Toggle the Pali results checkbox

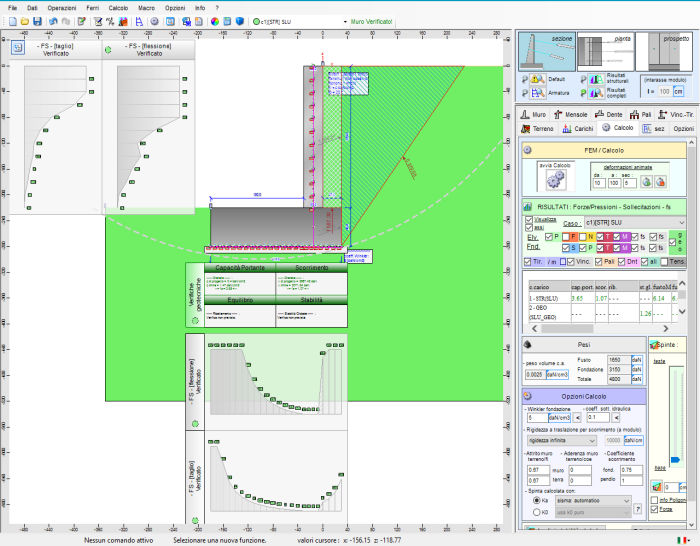click(x=599, y=262)
